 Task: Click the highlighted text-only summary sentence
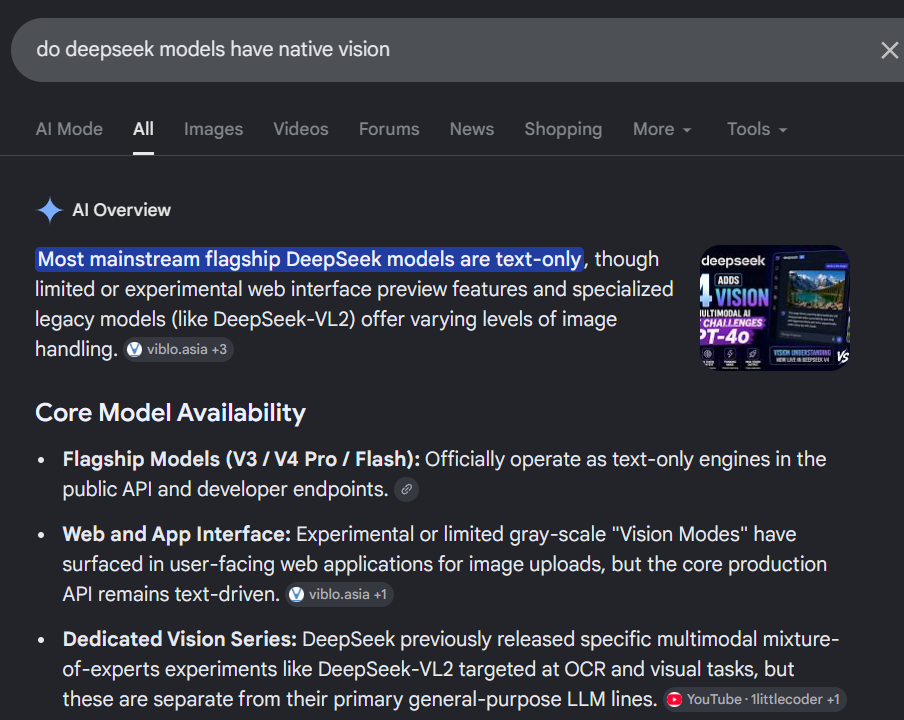coord(310,259)
